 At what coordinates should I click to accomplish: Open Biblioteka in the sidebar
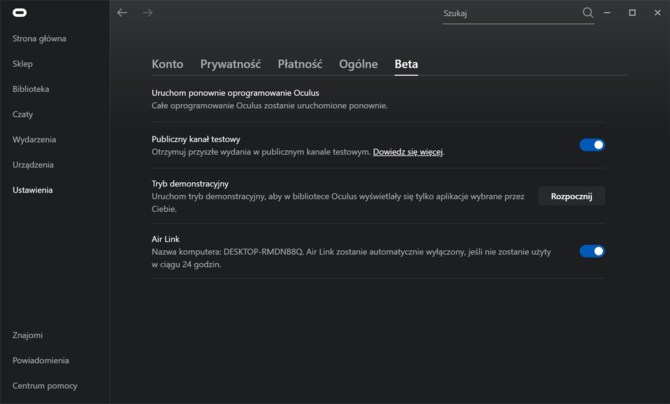click(x=31, y=89)
